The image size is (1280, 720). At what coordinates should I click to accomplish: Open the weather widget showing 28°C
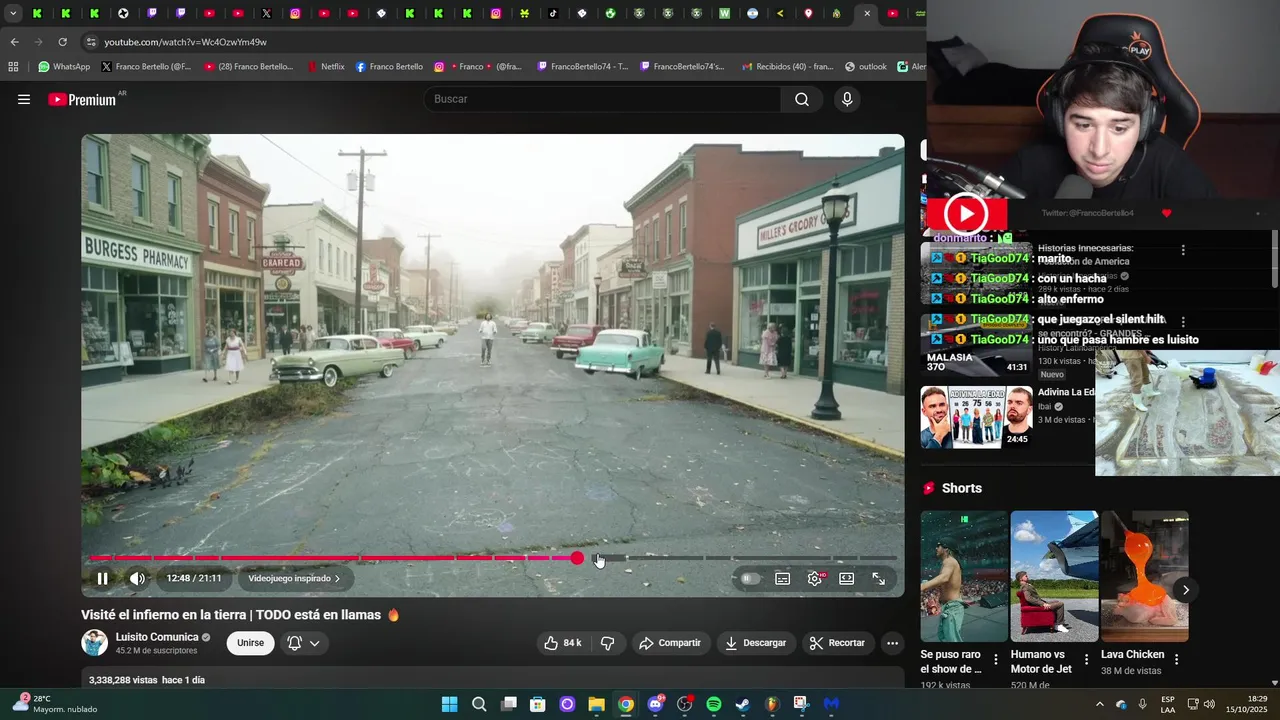[56, 704]
